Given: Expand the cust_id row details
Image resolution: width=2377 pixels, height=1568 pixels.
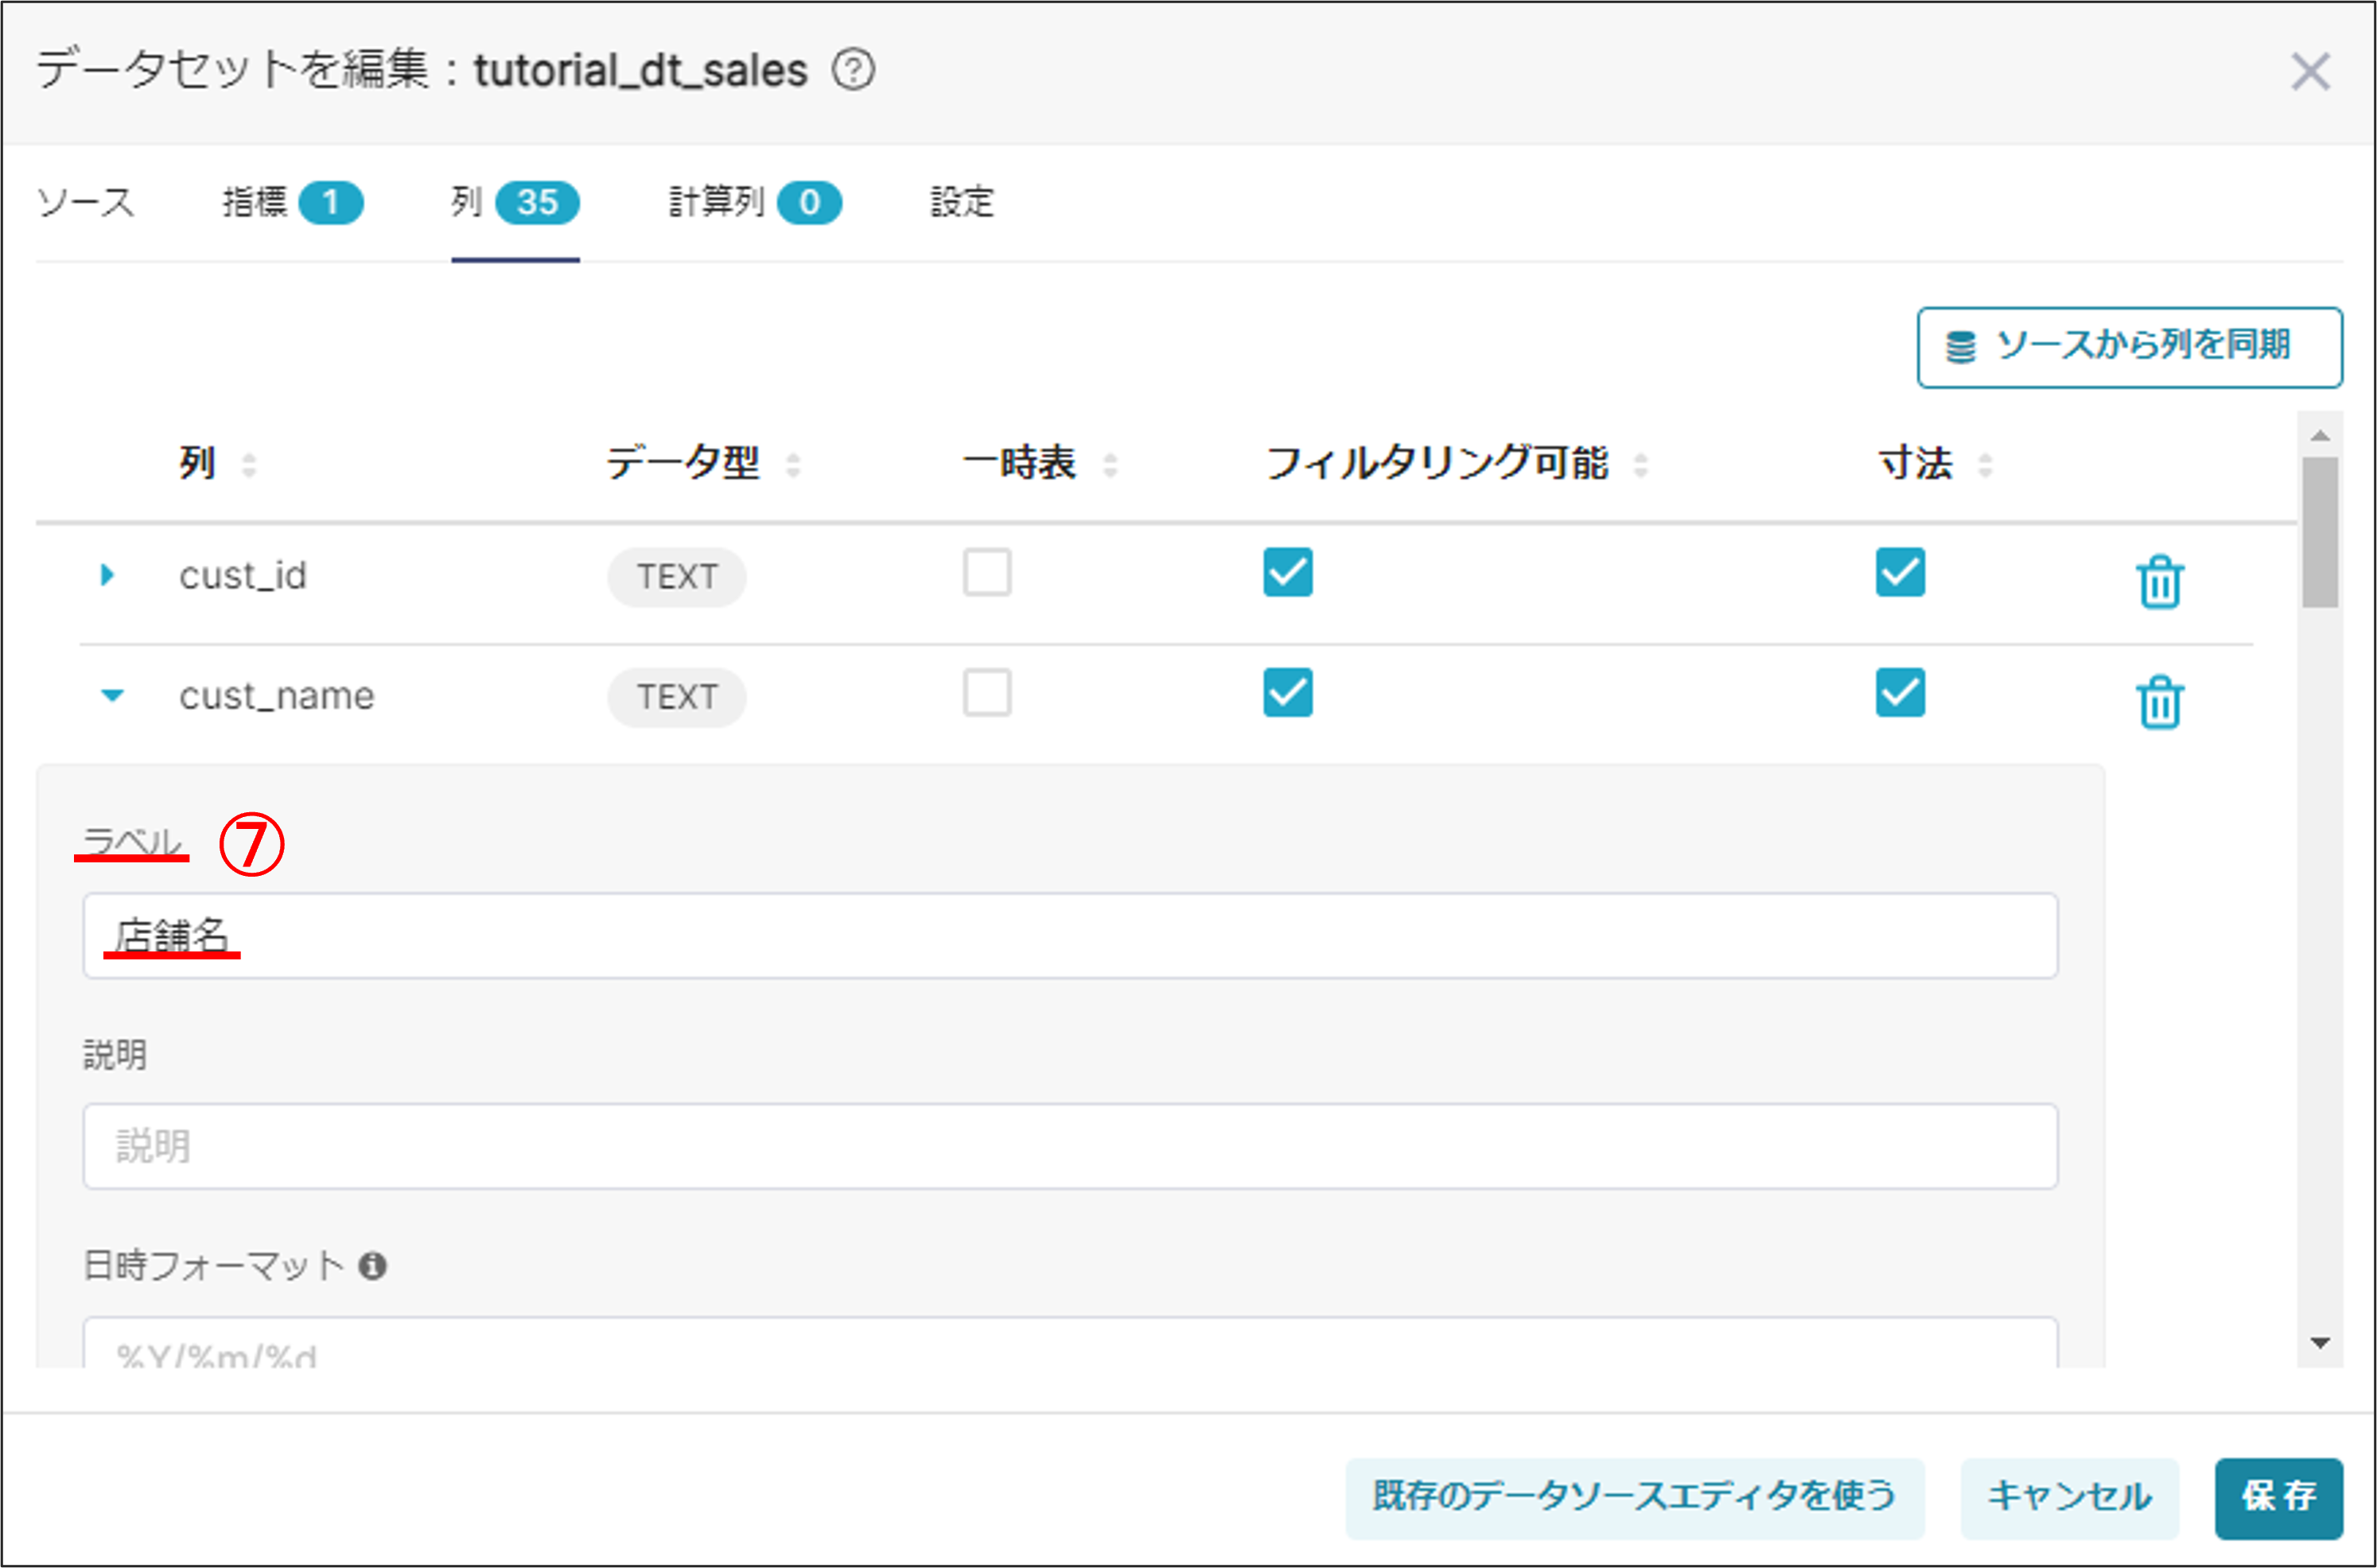Looking at the screenshot, I should point(108,575).
